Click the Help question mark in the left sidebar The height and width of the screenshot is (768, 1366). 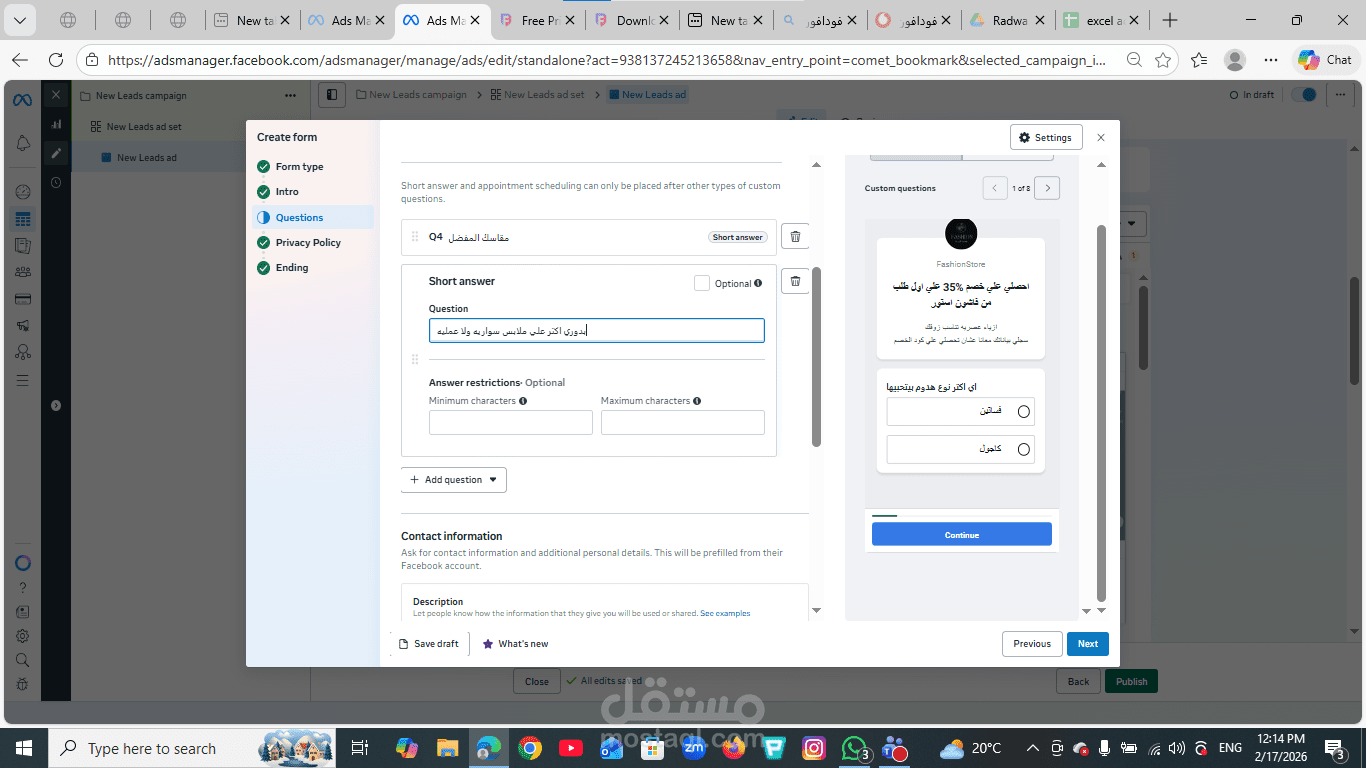click(x=23, y=588)
